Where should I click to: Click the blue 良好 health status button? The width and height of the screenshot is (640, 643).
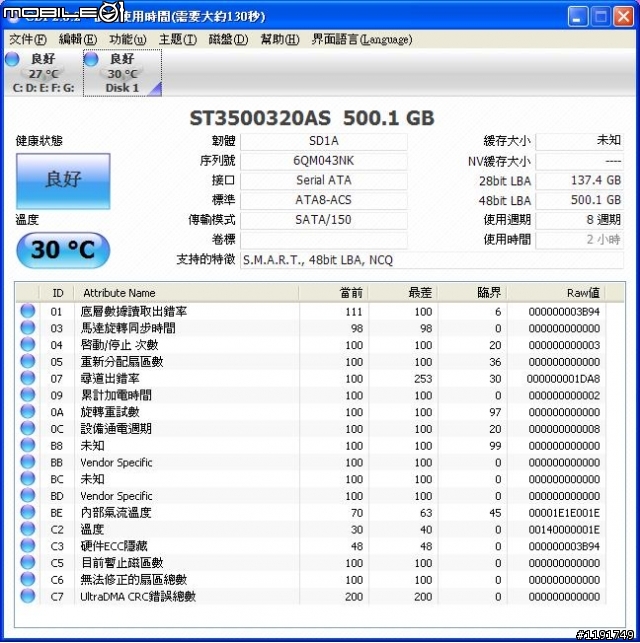click(x=63, y=181)
